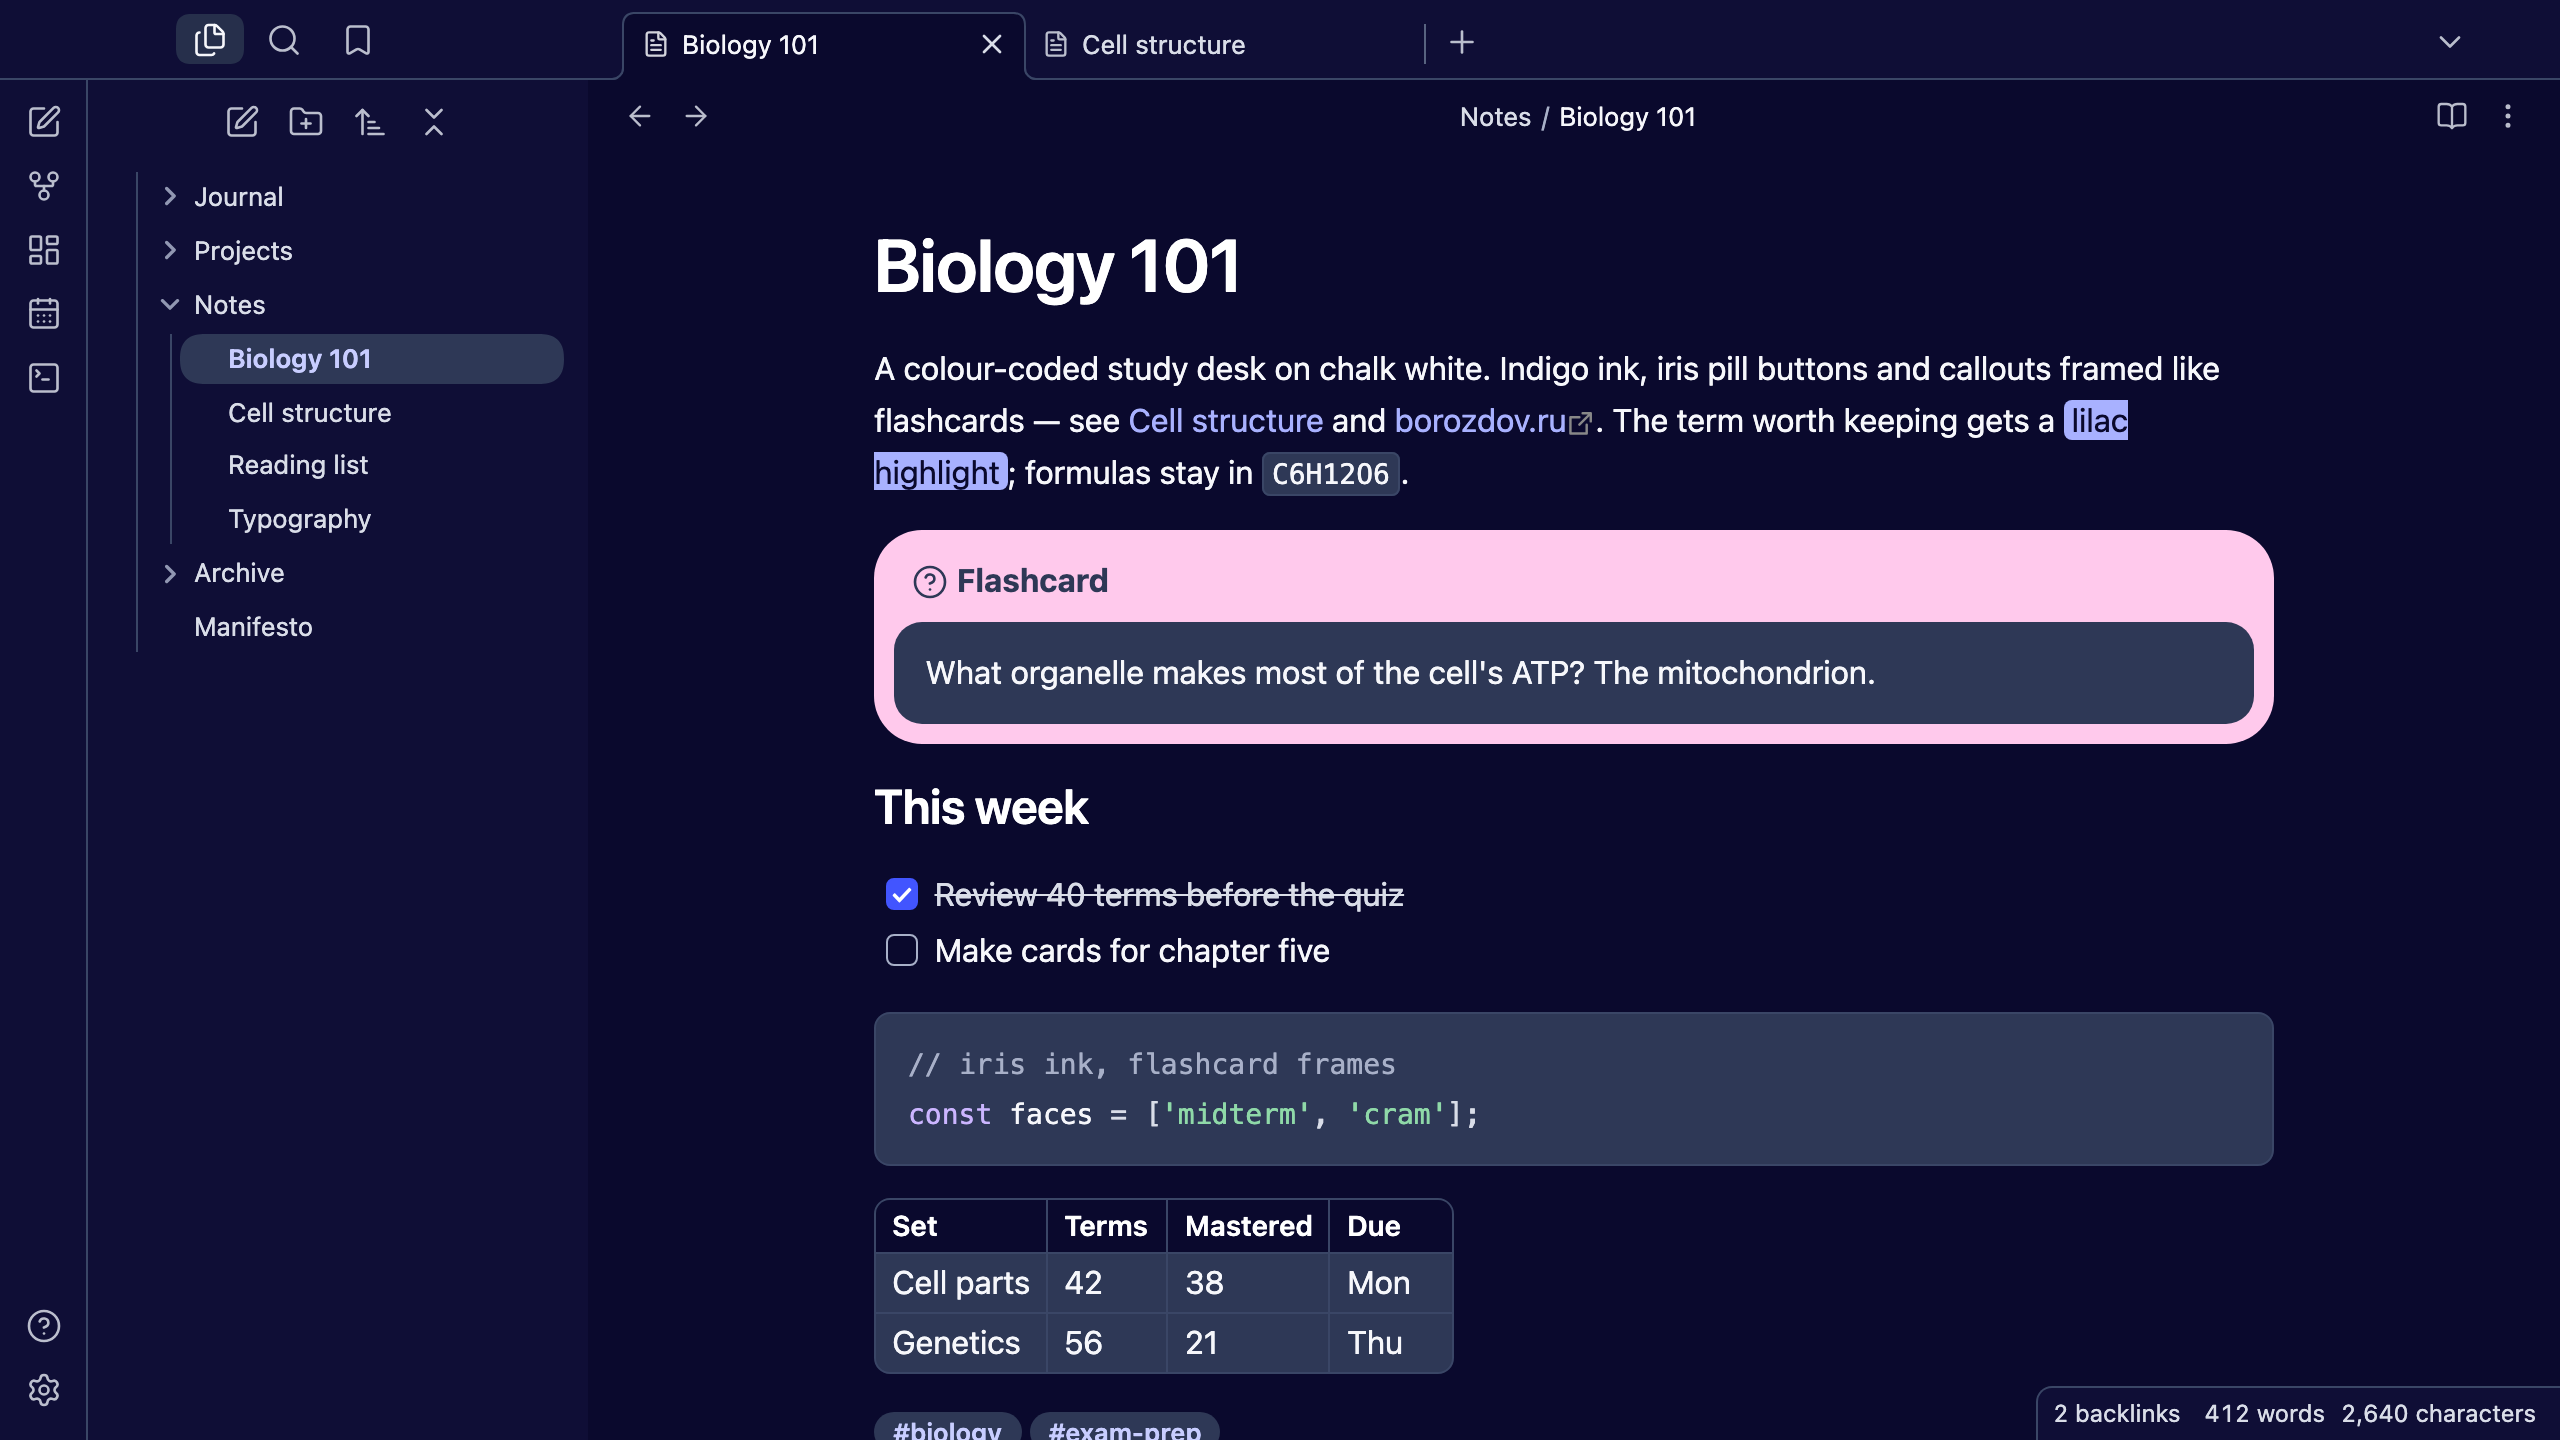2560x1440 pixels.
Task: Click the Genetics table cell
Action: [961, 1343]
